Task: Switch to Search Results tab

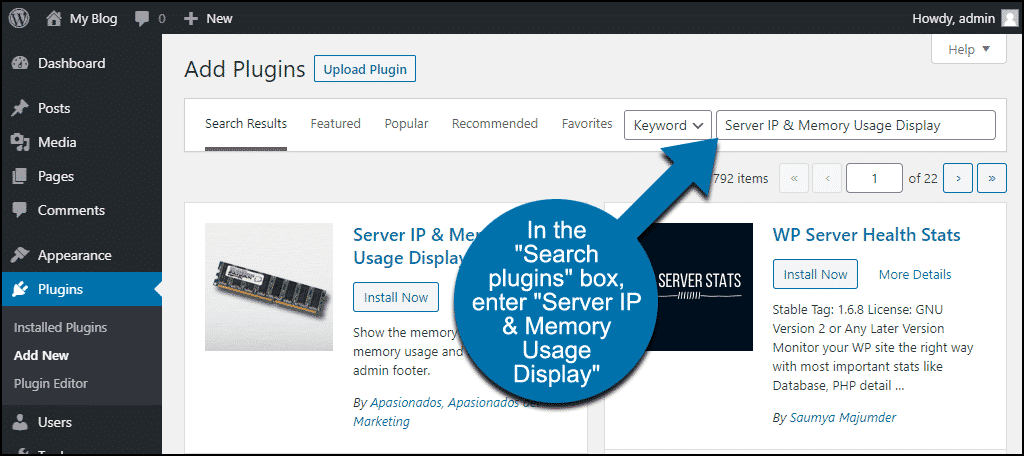Action: [246, 123]
